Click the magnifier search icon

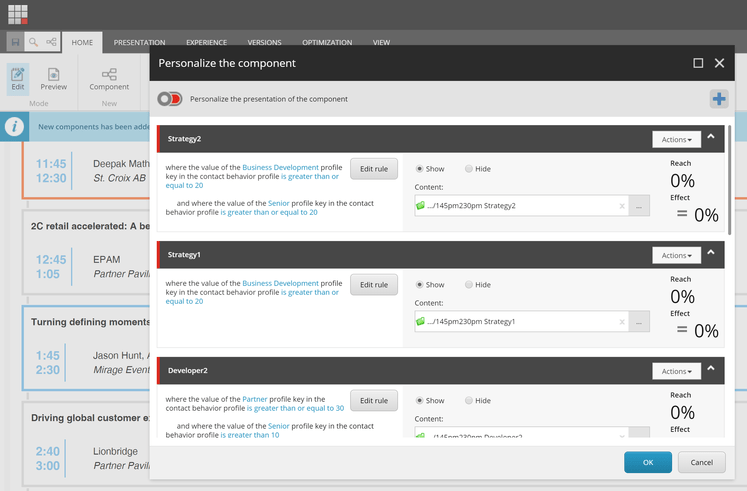pyautogui.click(x=33, y=42)
